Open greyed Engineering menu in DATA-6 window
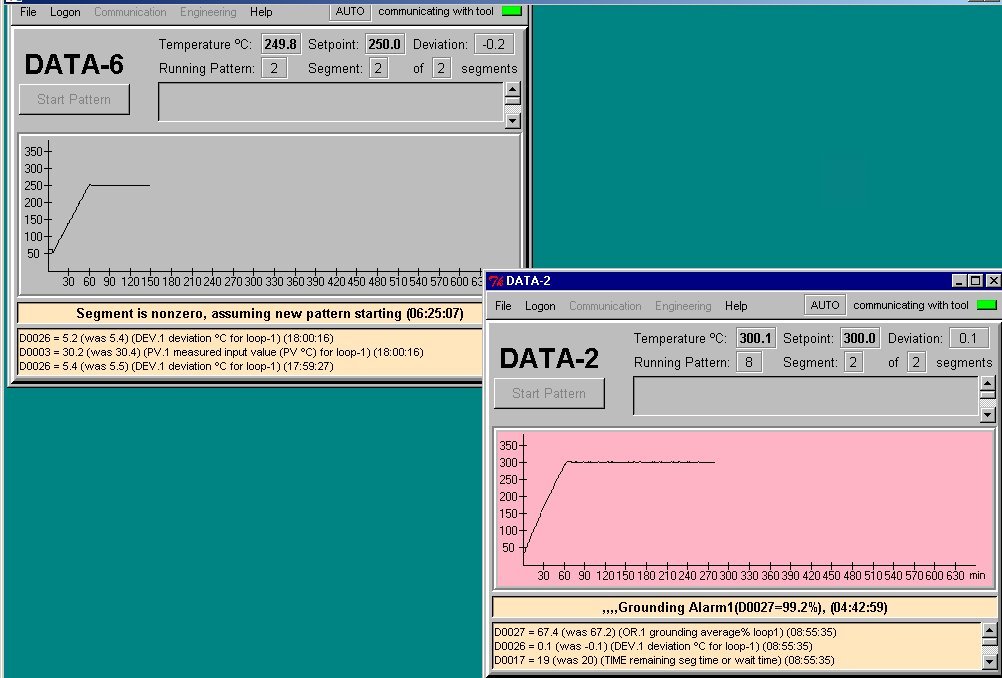Image resolution: width=1002 pixels, height=678 pixels. (x=208, y=12)
